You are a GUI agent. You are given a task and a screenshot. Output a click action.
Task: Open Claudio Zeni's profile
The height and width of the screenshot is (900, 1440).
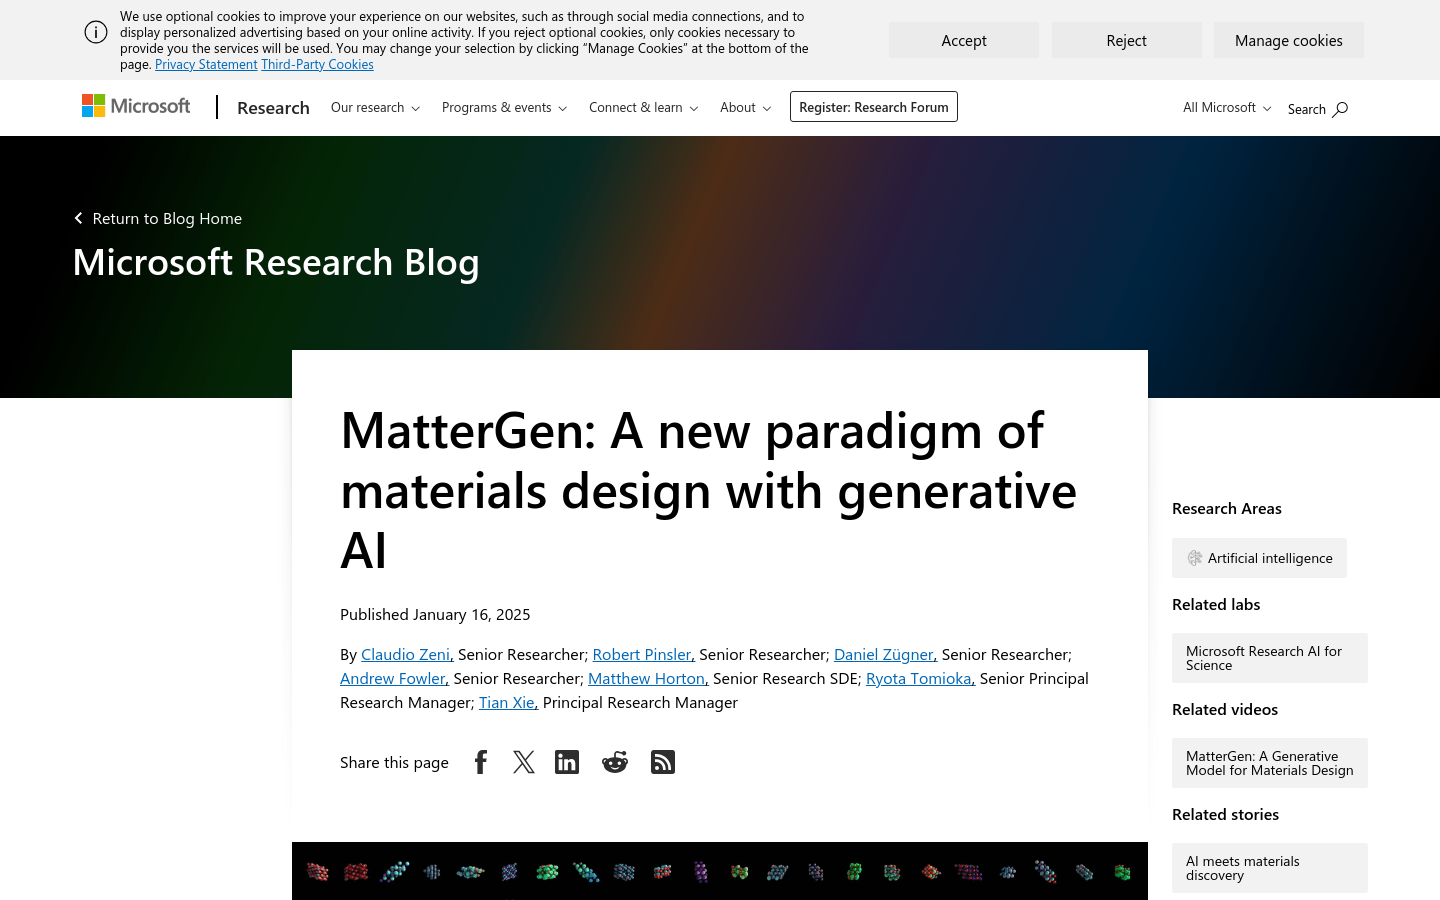click(x=406, y=654)
